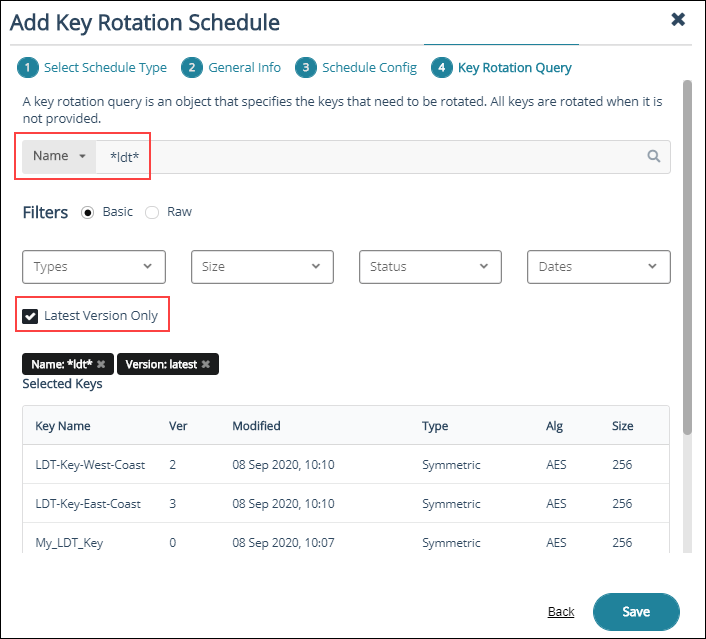Click the search magnifier icon
The height and width of the screenshot is (639, 706).
click(x=654, y=156)
